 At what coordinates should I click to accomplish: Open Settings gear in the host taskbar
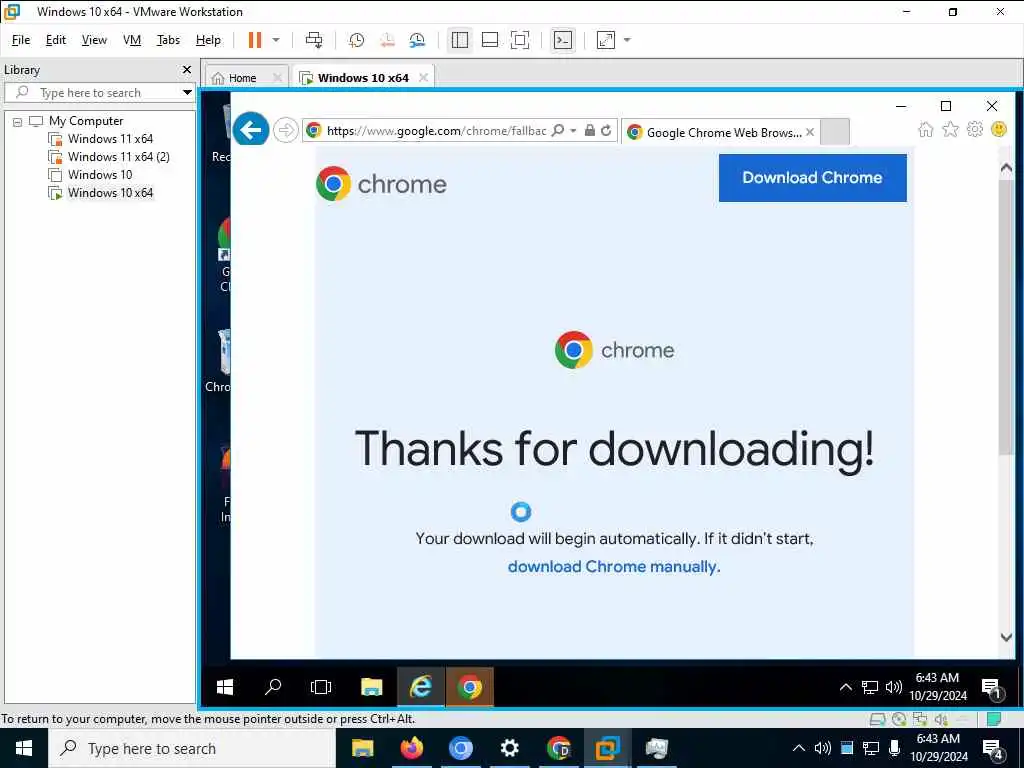pyautogui.click(x=509, y=748)
